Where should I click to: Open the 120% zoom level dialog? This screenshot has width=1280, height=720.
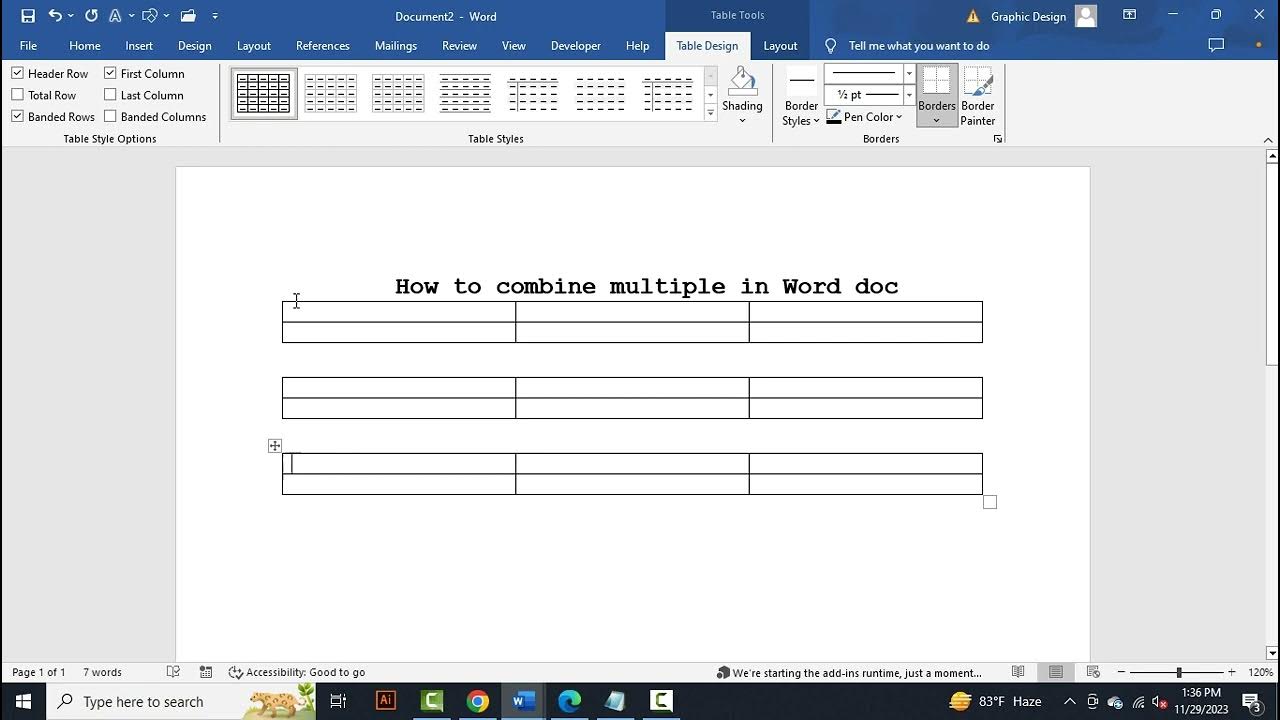coord(1260,672)
